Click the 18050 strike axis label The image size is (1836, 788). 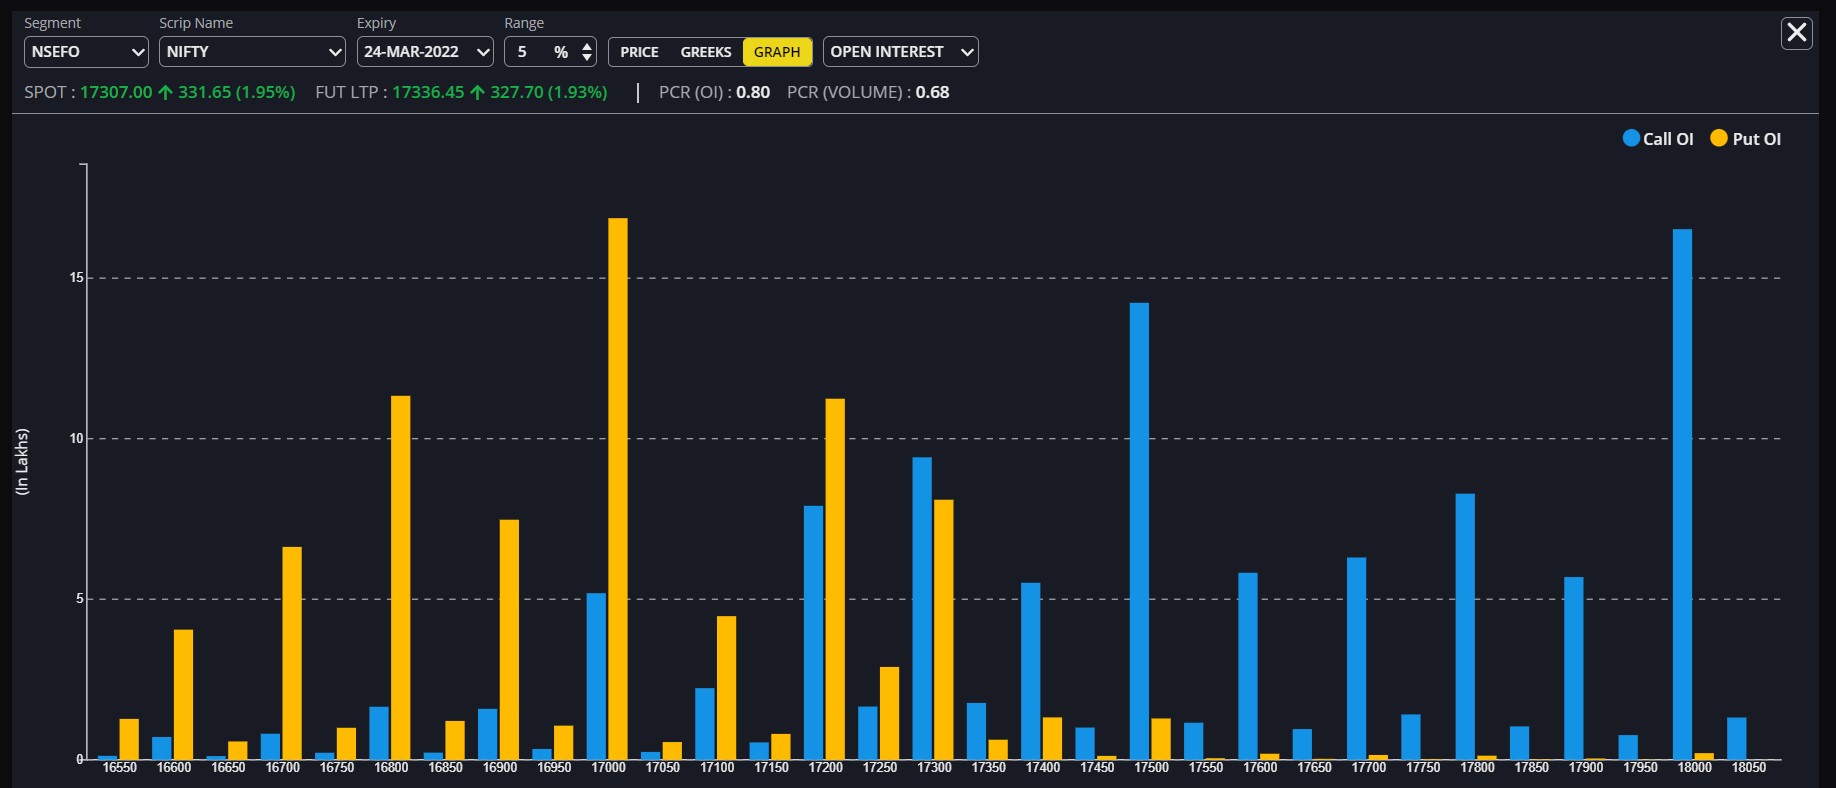click(x=1749, y=768)
